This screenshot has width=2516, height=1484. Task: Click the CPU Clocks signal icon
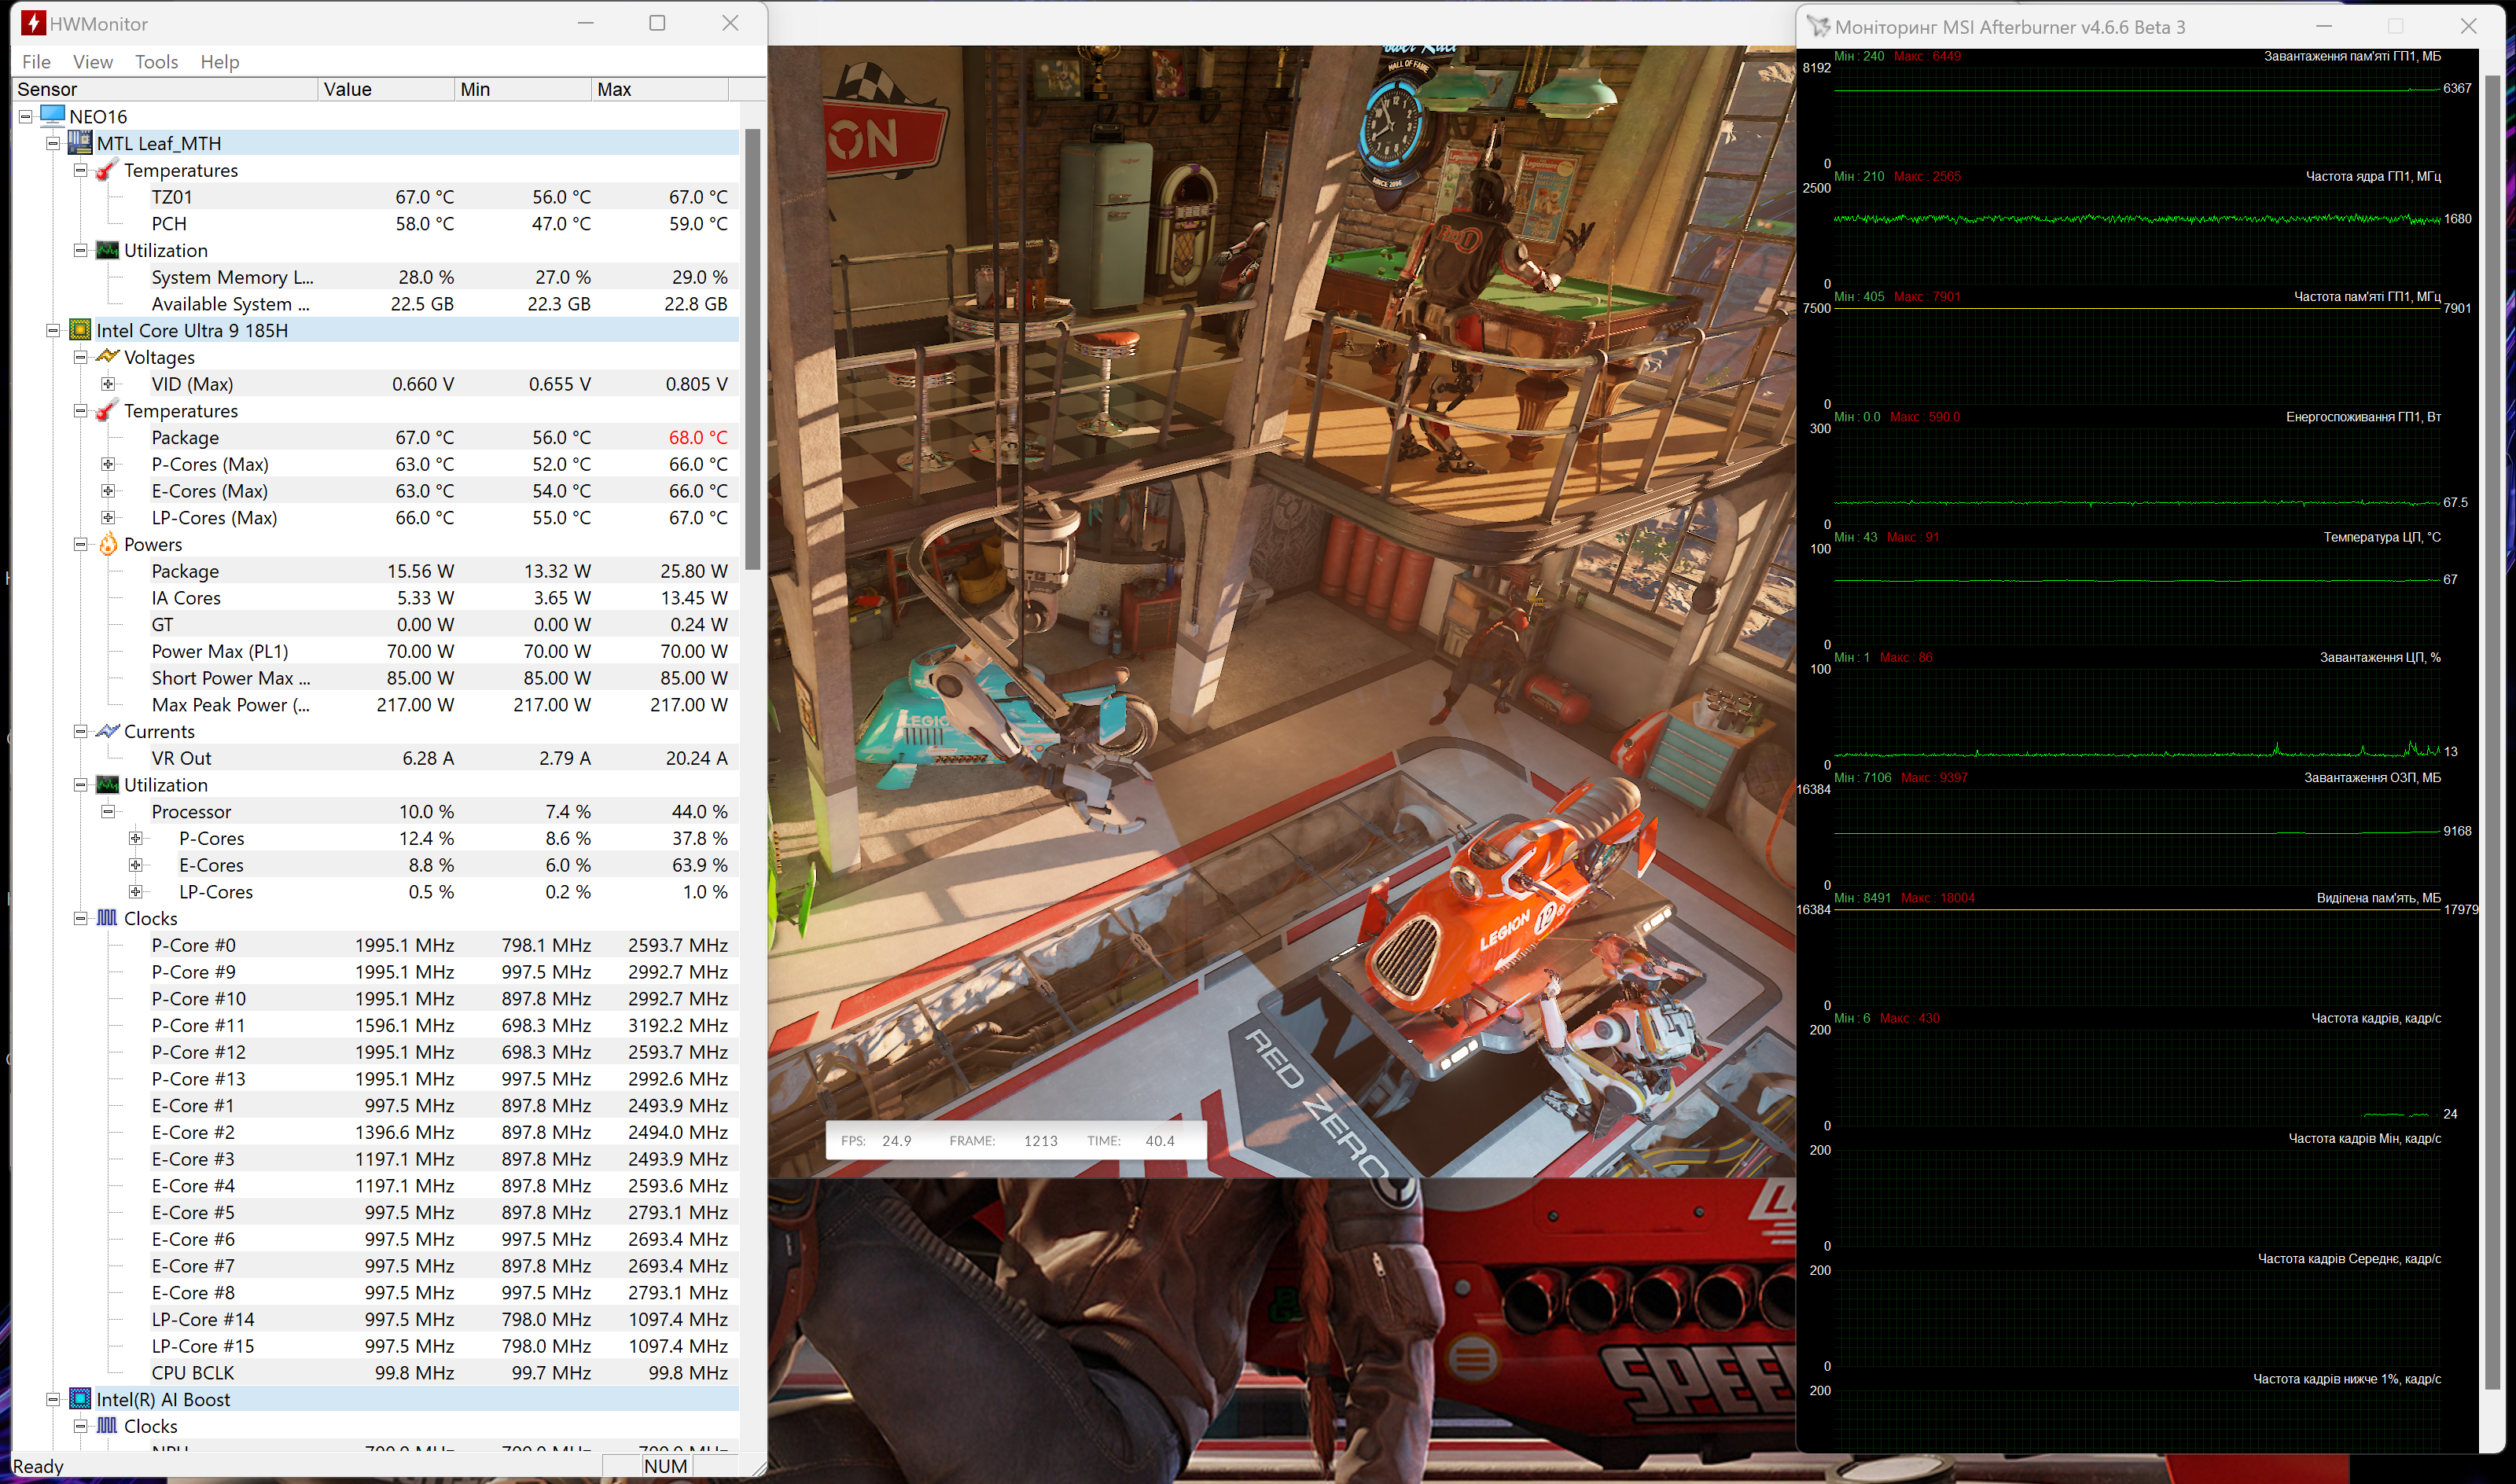click(x=107, y=918)
